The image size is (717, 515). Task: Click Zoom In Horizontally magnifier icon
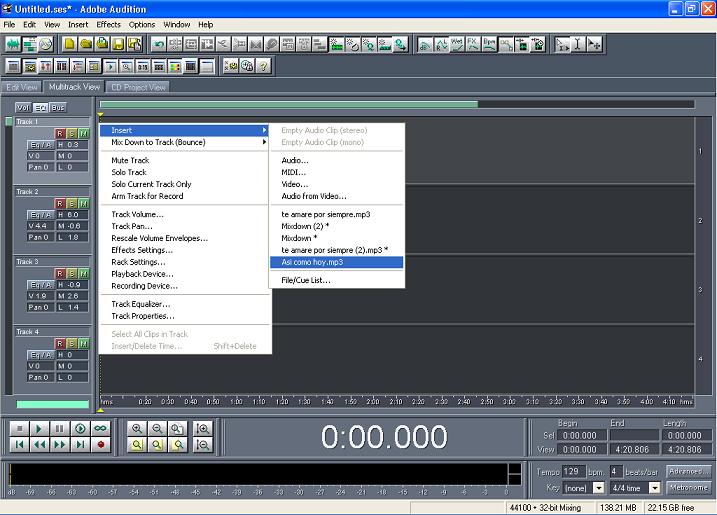point(137,429)
